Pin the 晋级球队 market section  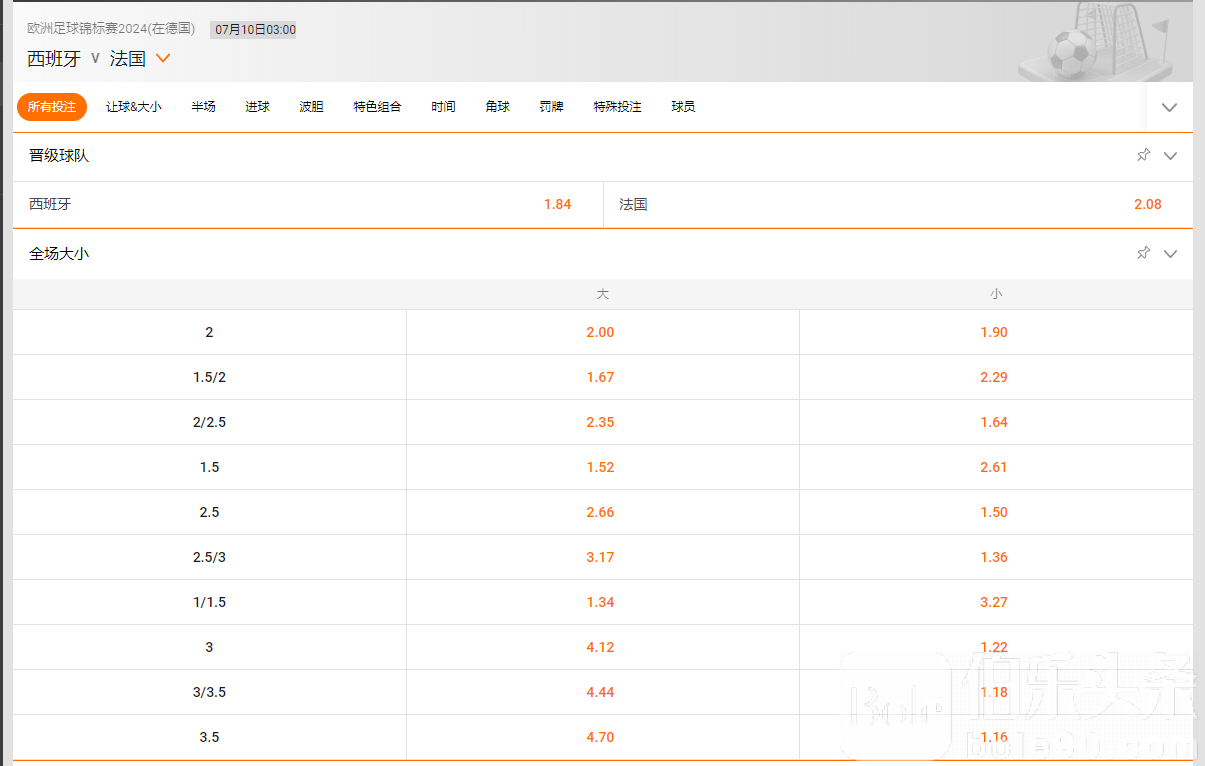(x=1143, y=155)
